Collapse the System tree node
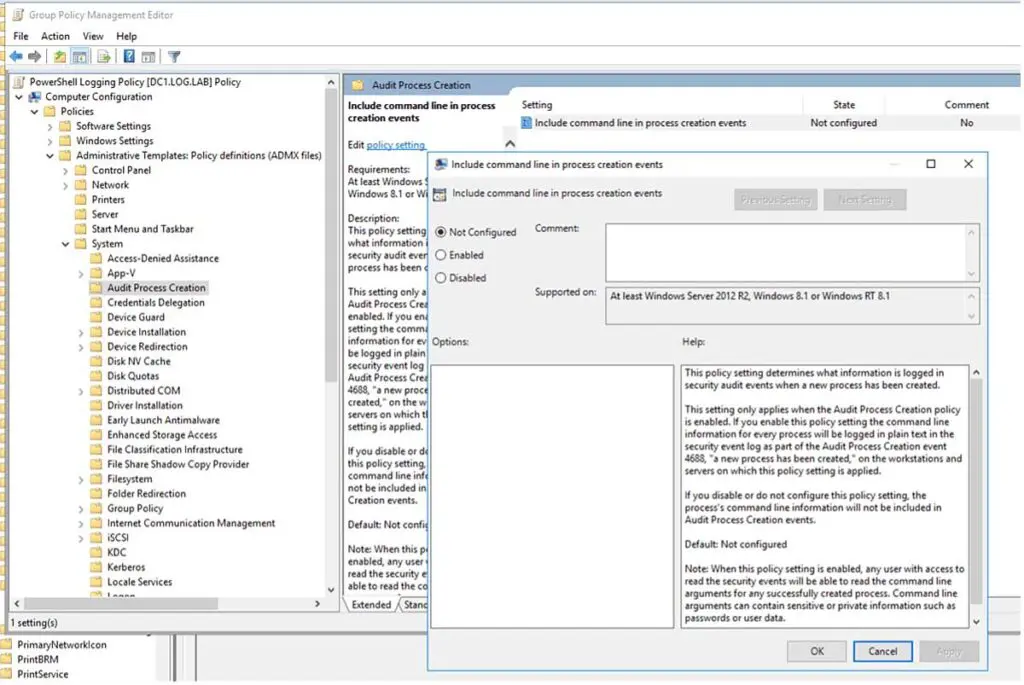The width and height of the screenshot is (1024, 685). click(66, 243)
